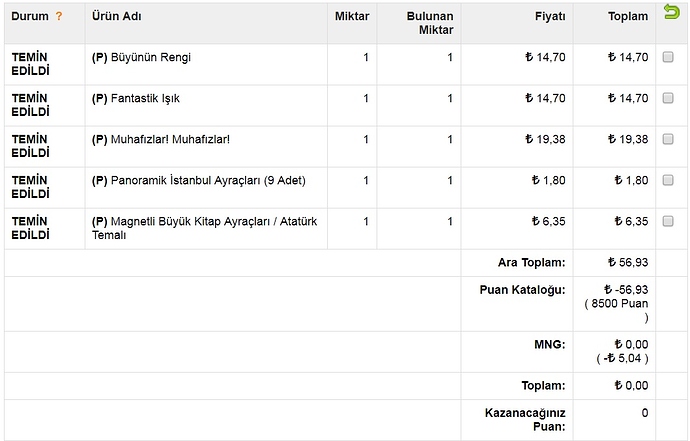Select the Bulunan Miktar column header
The width and height of the screenshot is (690, 441).
430,24
